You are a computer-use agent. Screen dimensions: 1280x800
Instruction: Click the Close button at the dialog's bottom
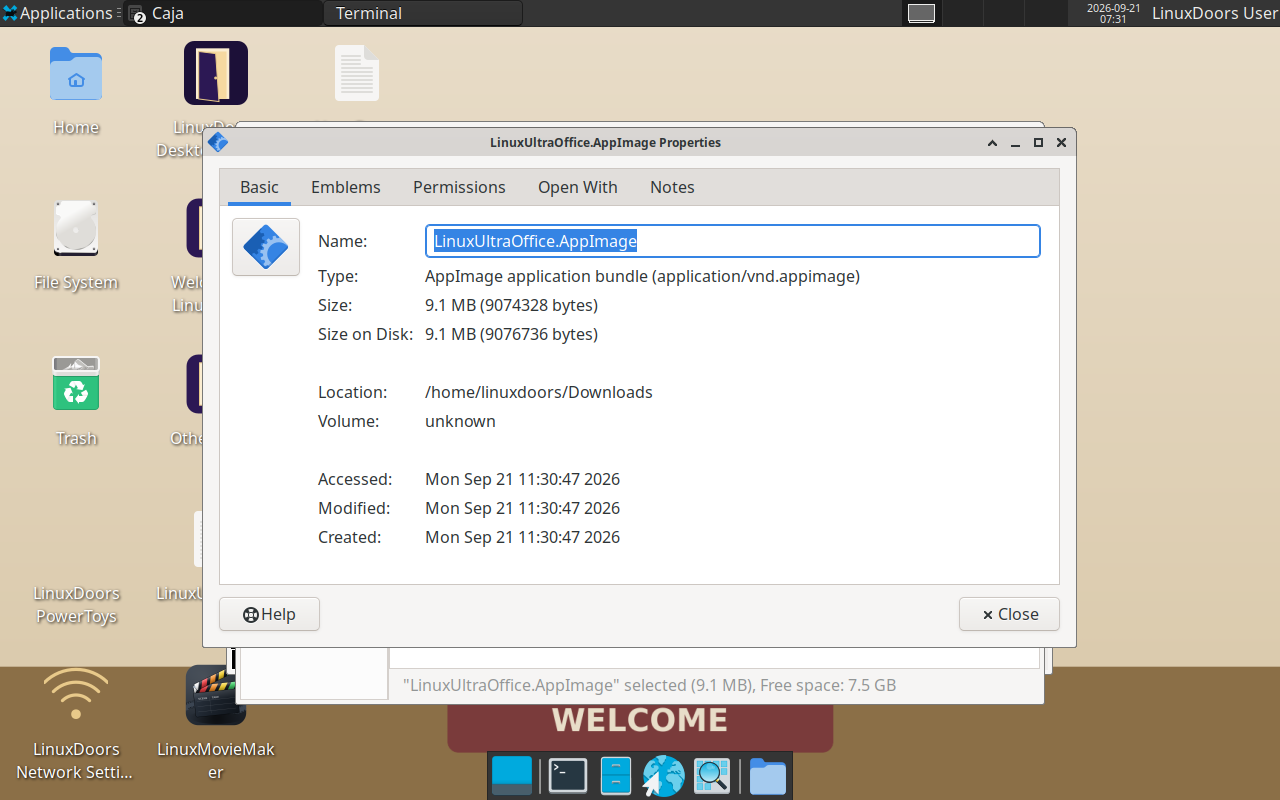(1009, 614)
